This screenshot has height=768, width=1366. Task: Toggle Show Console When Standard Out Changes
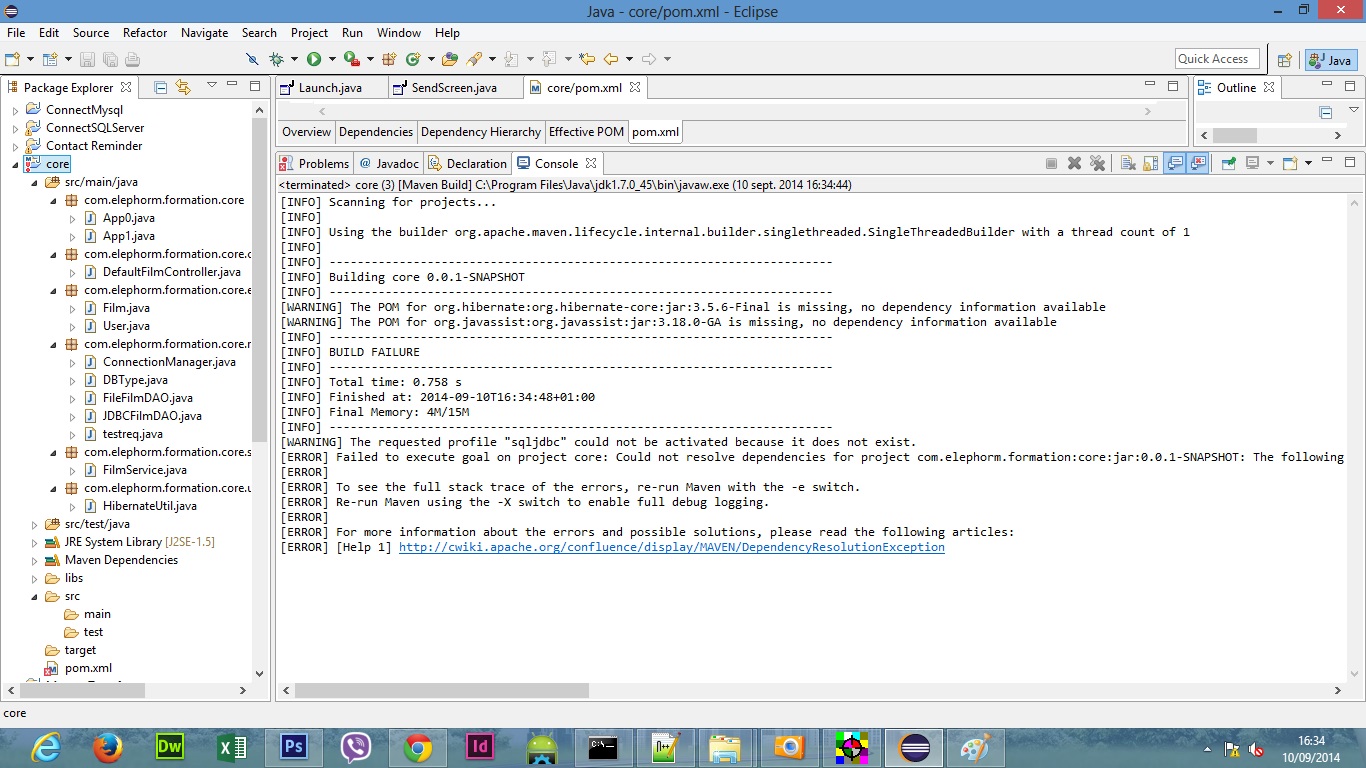[1175, 163]
